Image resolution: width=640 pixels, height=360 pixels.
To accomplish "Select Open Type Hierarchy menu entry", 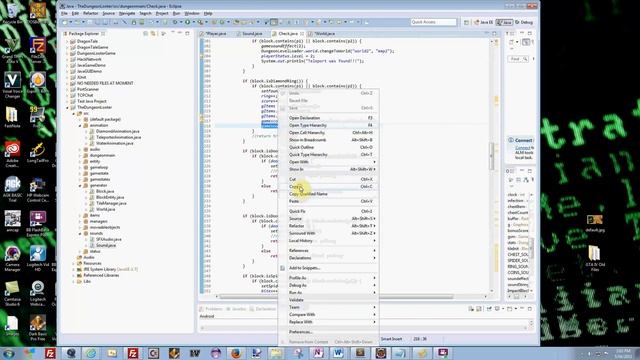I will [329, 125].
